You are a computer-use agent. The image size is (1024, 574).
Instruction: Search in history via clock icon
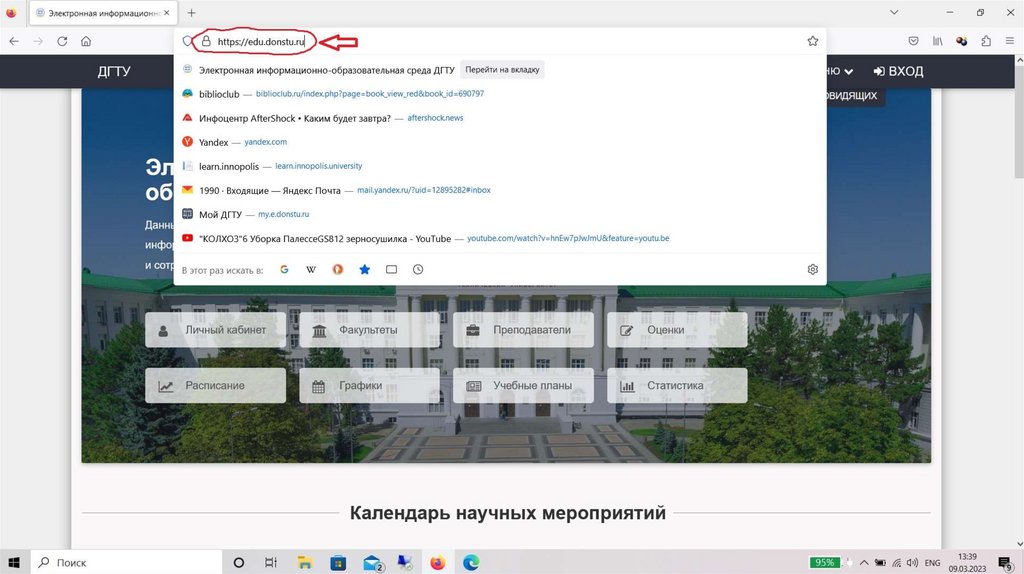point(418,270)
